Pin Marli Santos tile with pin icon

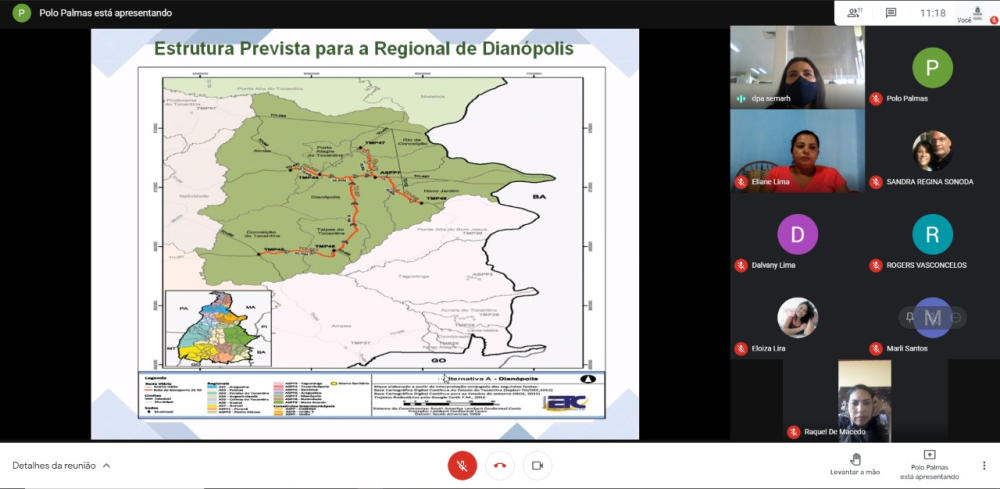pos(910,317)
